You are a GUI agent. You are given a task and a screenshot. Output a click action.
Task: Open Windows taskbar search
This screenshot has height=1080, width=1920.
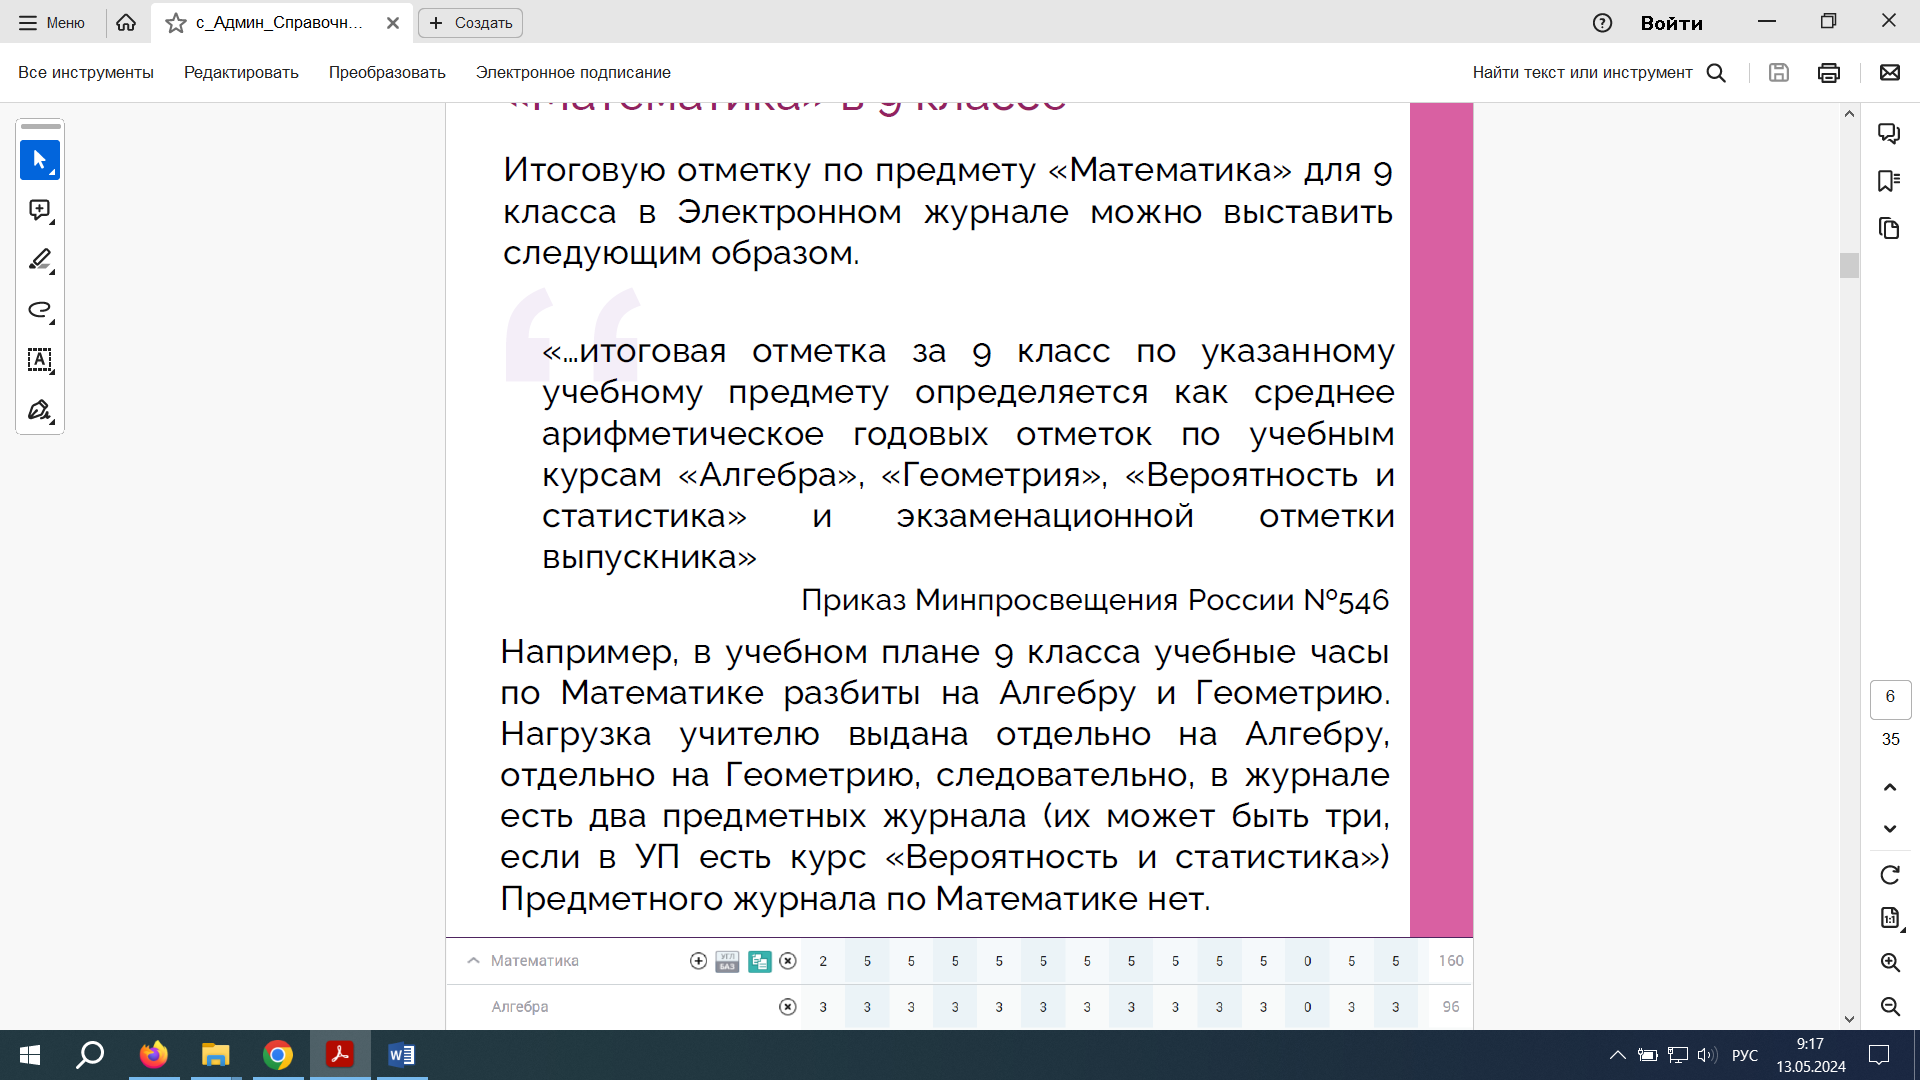[x=90, y=1055]
